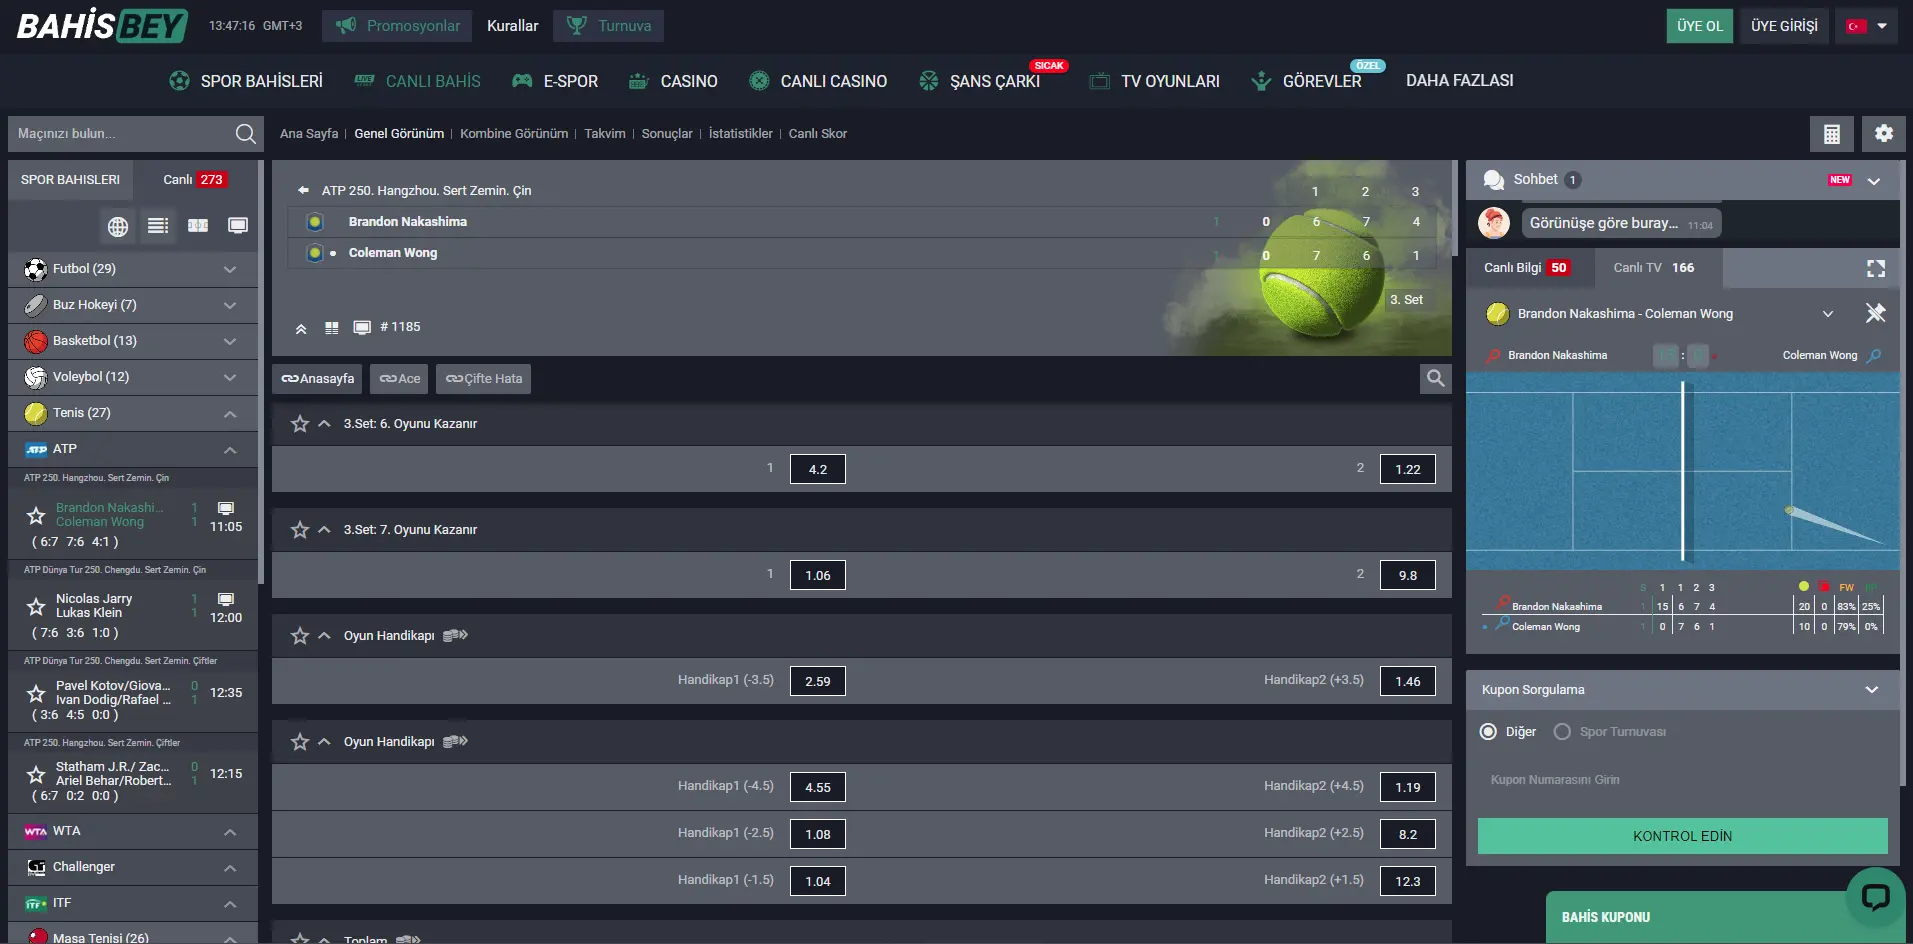1913x944 pixels.
Task: Click the back arrow beside ATP 250 Hangzhou
Action: [303, 190]
